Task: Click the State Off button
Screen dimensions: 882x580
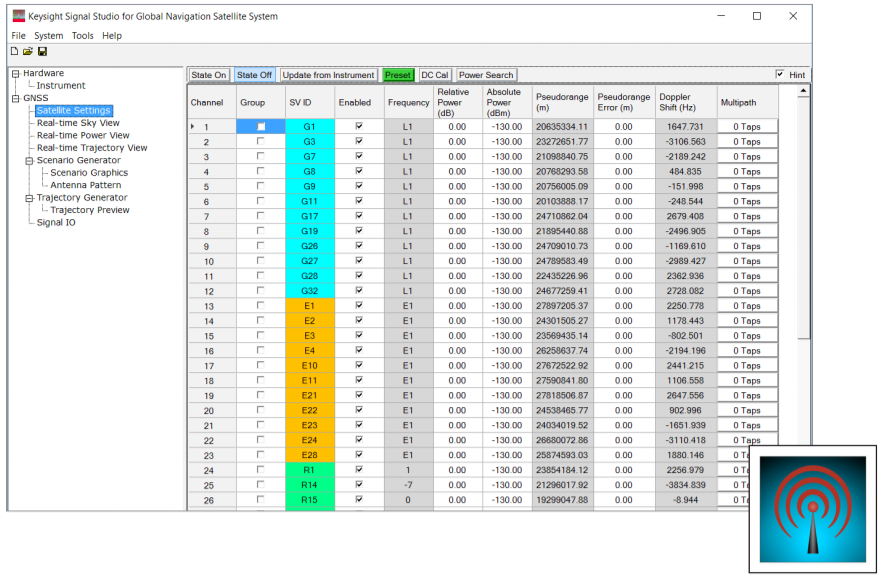Action: (x=254, y=75)
